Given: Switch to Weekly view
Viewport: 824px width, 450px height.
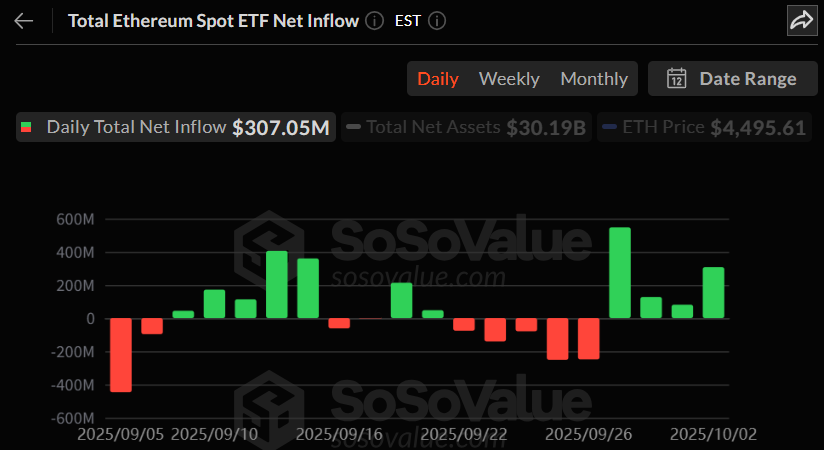Looking at the screenshot, I should pyautogui.click(x=509, y=79).
